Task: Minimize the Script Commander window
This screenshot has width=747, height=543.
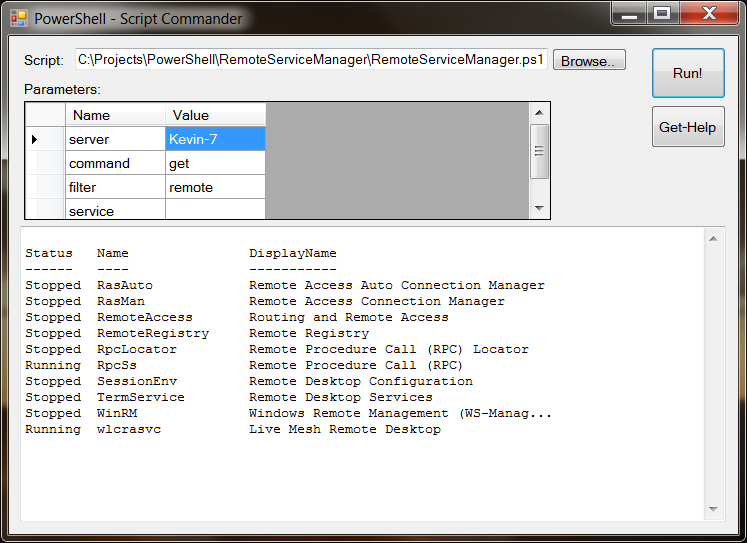Action: [x=629, y=13]
